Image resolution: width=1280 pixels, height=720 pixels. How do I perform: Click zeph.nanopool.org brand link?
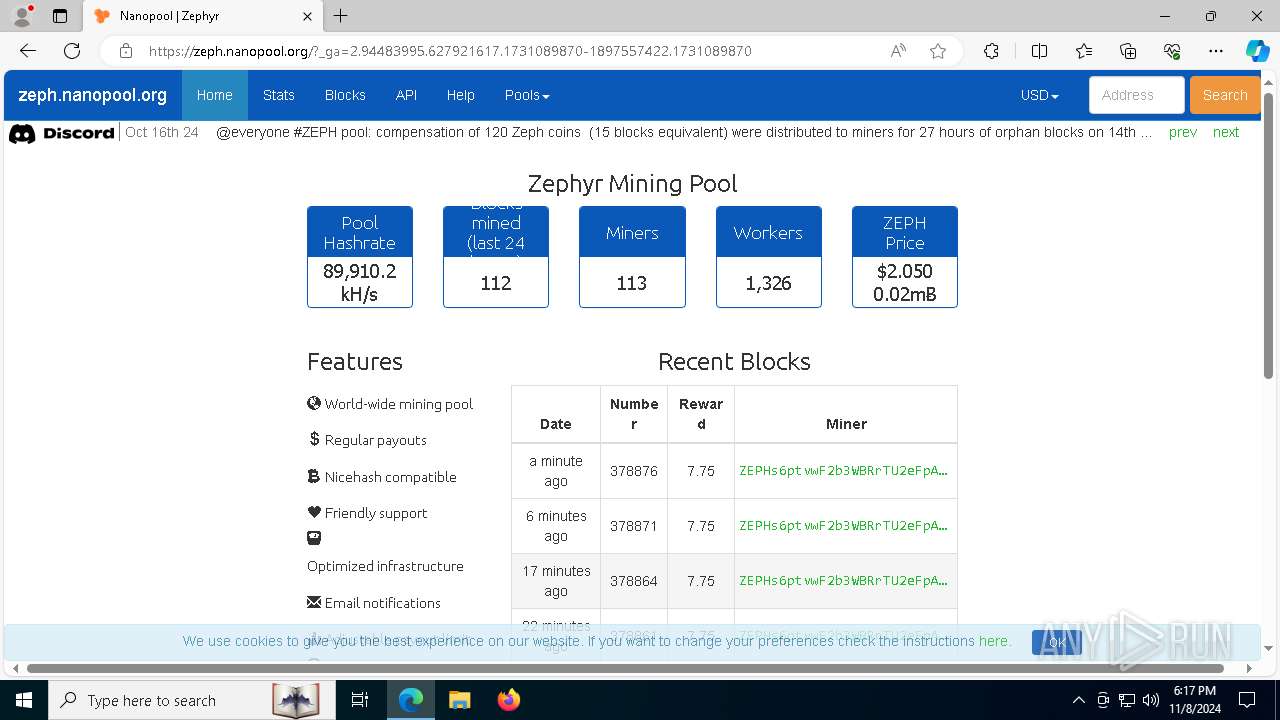coord(92,95)
